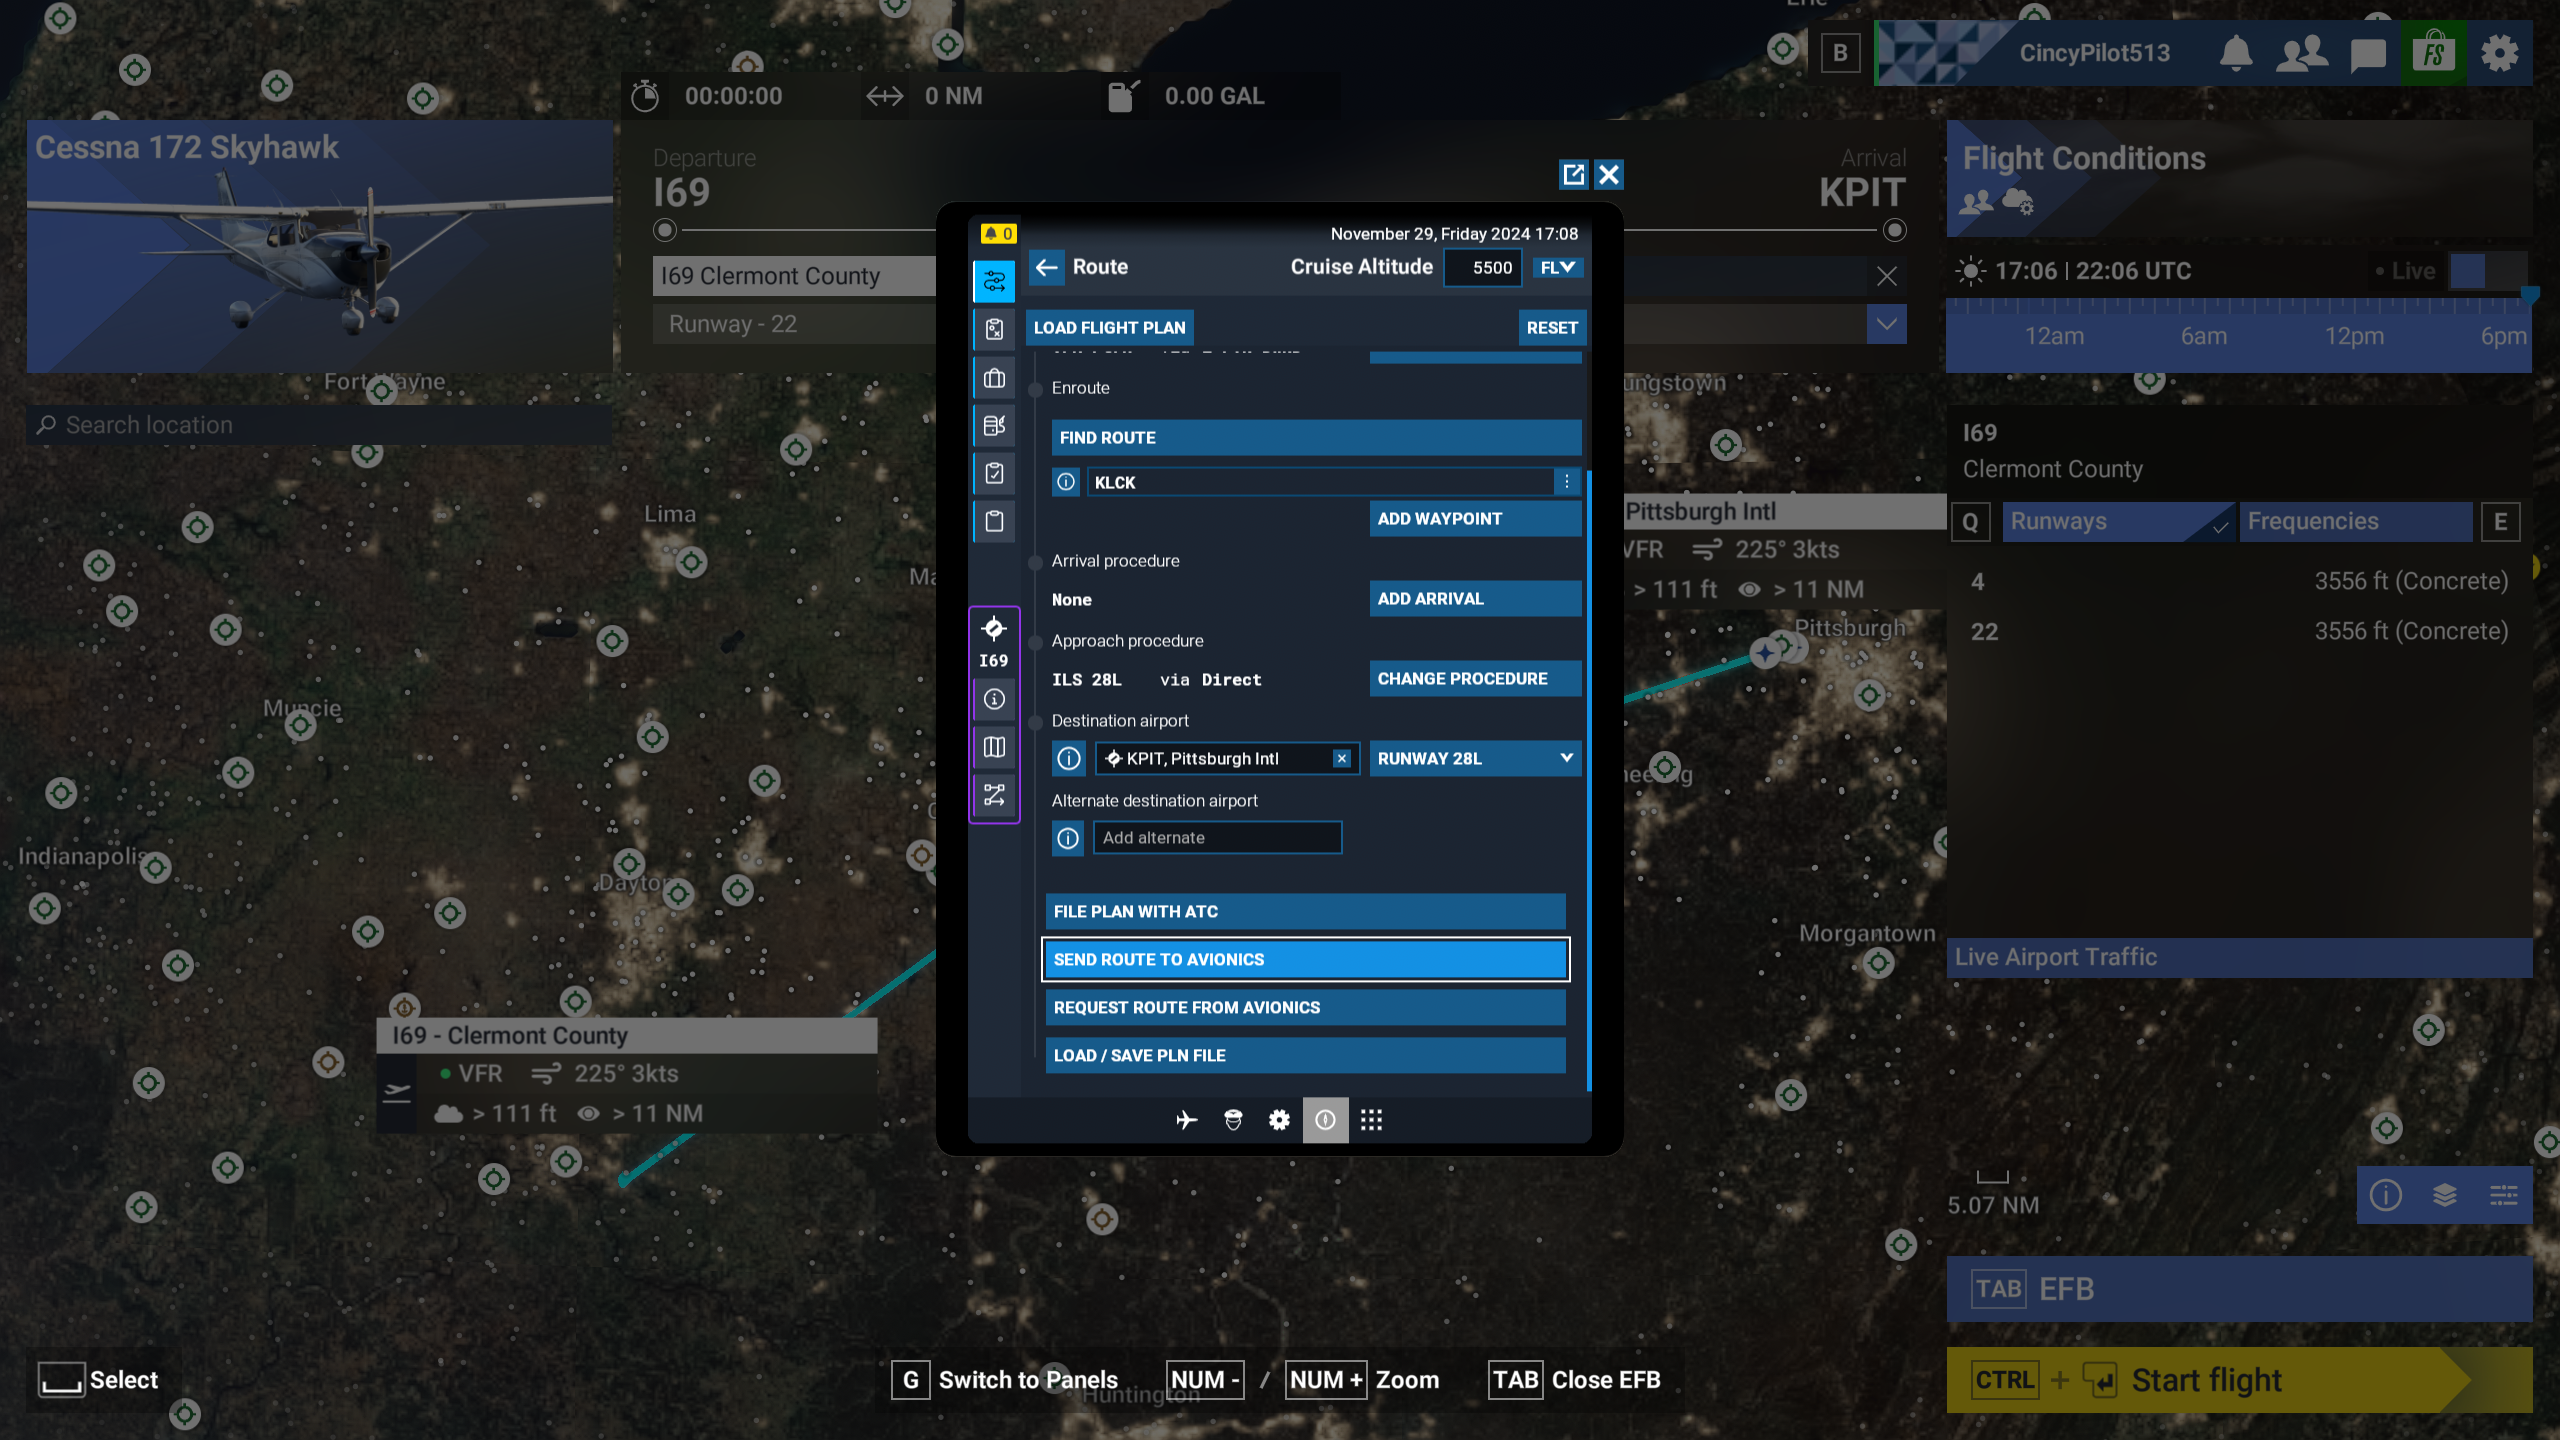Switch to the Frequencies tab
The width and height of the screenshot is (2560, 1440).
point(2355,522)
